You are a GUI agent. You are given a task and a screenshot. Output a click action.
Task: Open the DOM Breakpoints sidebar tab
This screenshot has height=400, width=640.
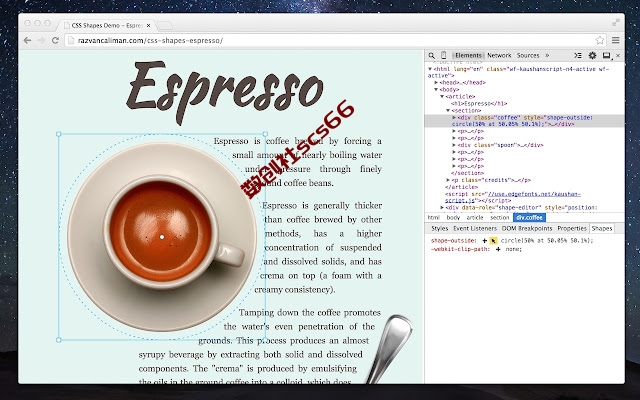(527, 229)
